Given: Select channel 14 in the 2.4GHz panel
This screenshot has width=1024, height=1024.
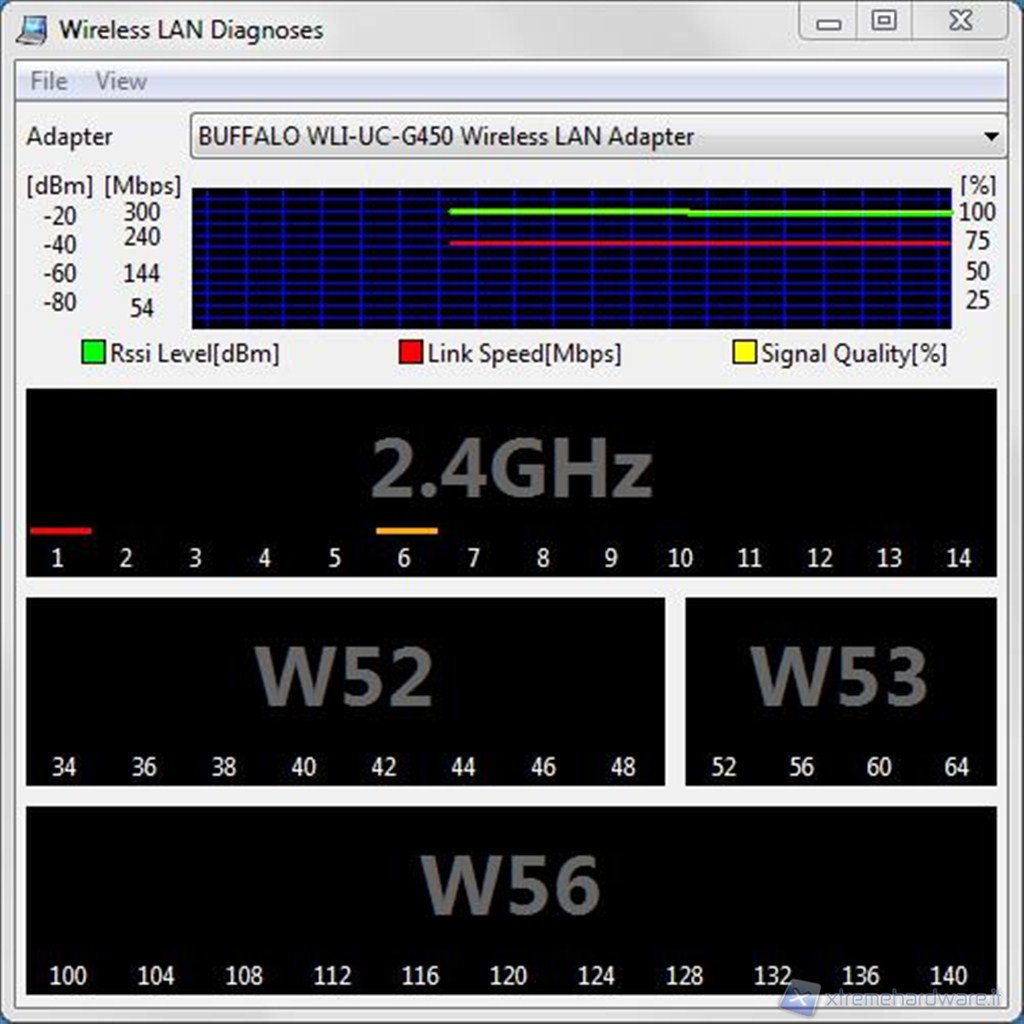Looking at the screenshot, I should pos(958,558).
